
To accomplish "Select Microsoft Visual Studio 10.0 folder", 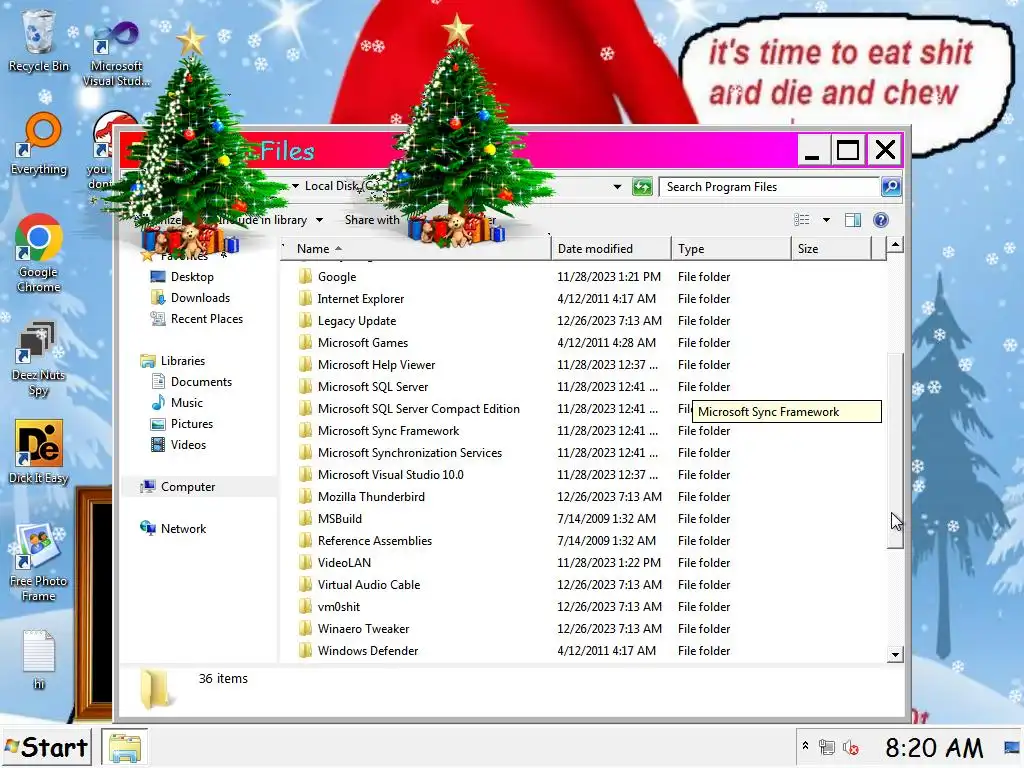I will [x=391, y=475].
